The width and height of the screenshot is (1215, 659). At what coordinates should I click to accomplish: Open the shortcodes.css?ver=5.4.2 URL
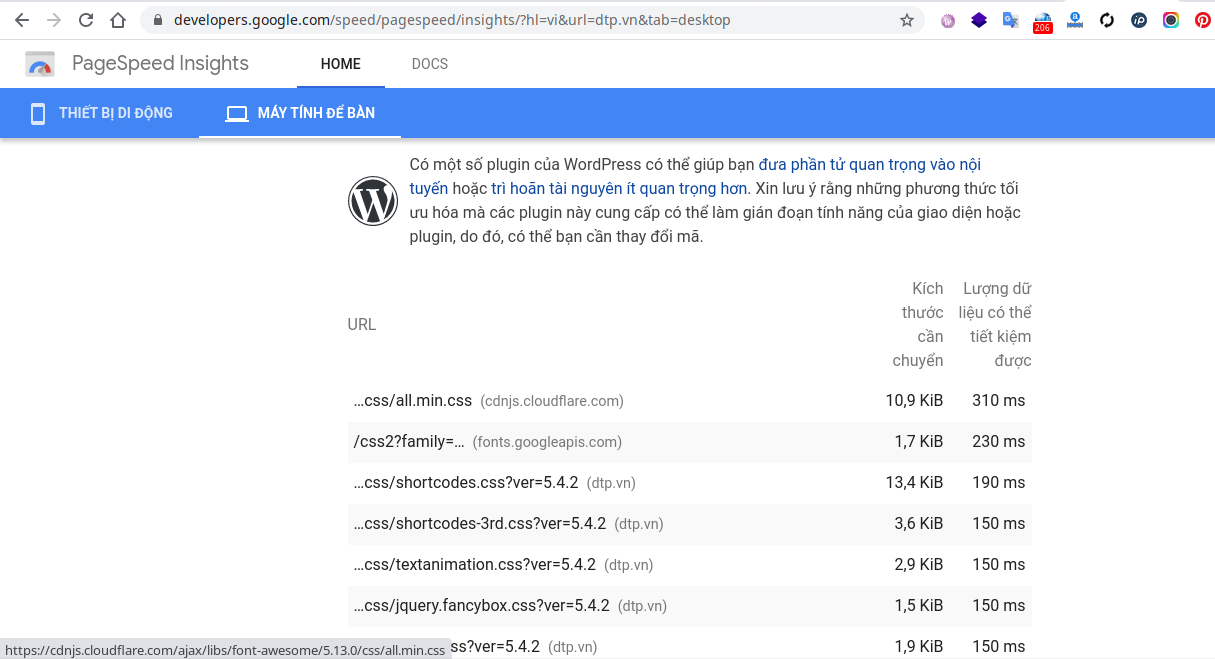(x=466, y=482)
